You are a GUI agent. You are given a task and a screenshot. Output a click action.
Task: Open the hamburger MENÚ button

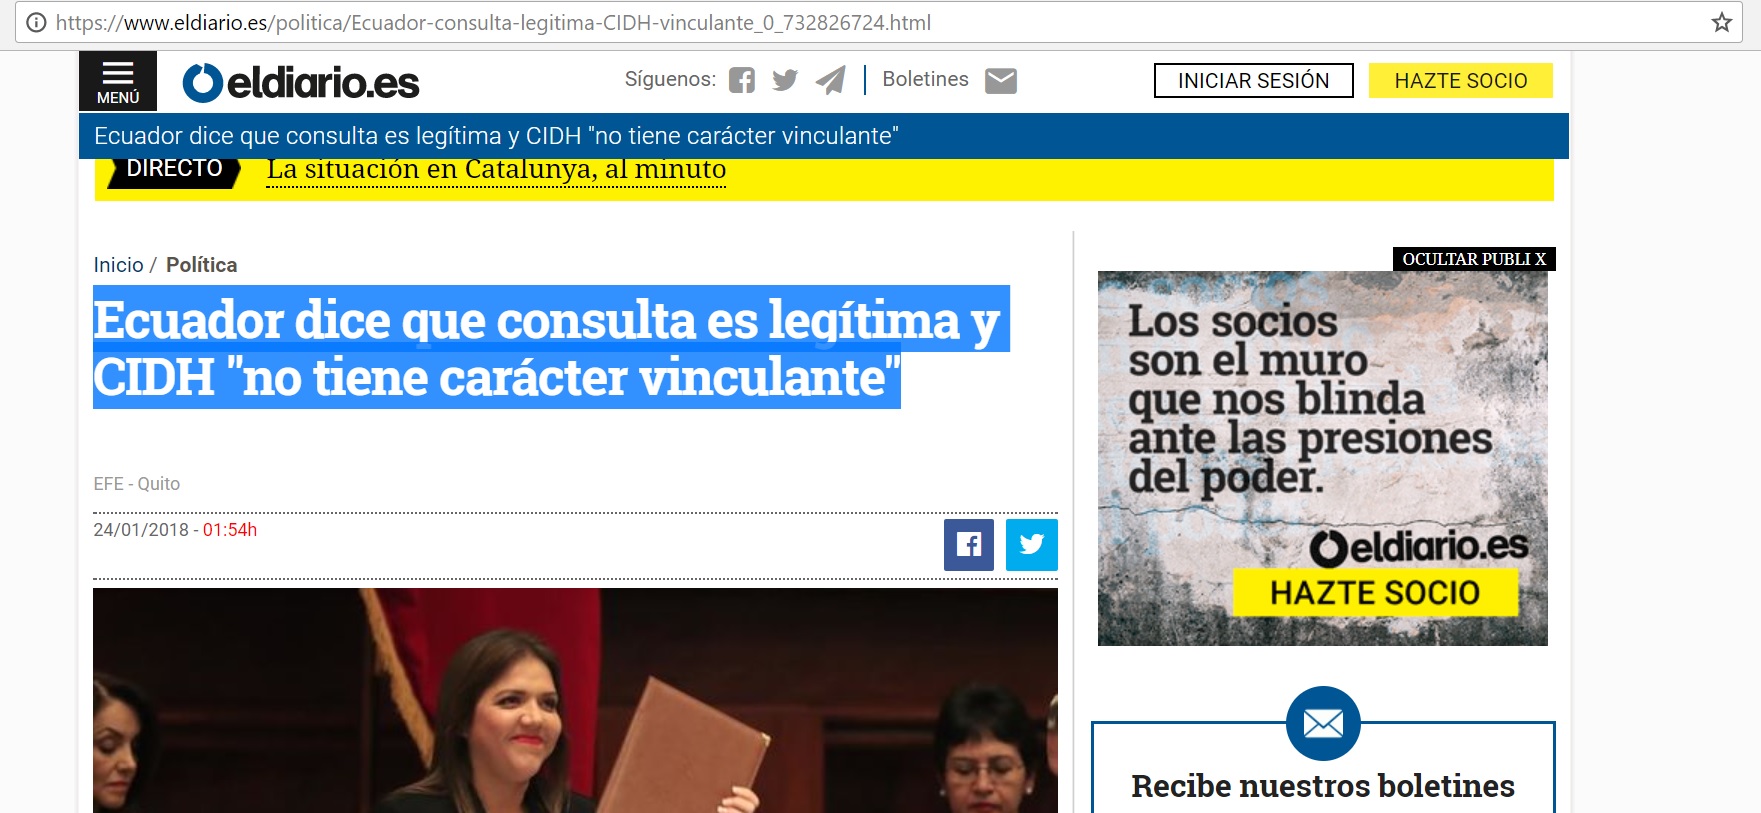118,81
